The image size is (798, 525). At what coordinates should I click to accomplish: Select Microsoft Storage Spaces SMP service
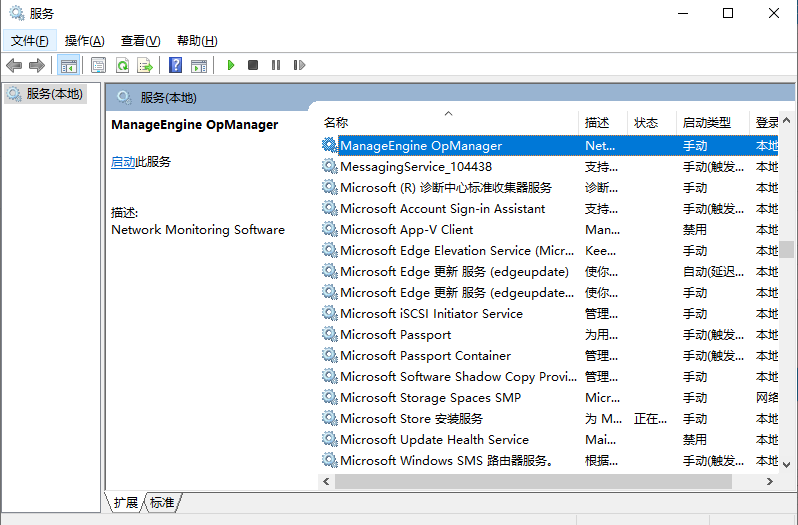pos(550,397)
